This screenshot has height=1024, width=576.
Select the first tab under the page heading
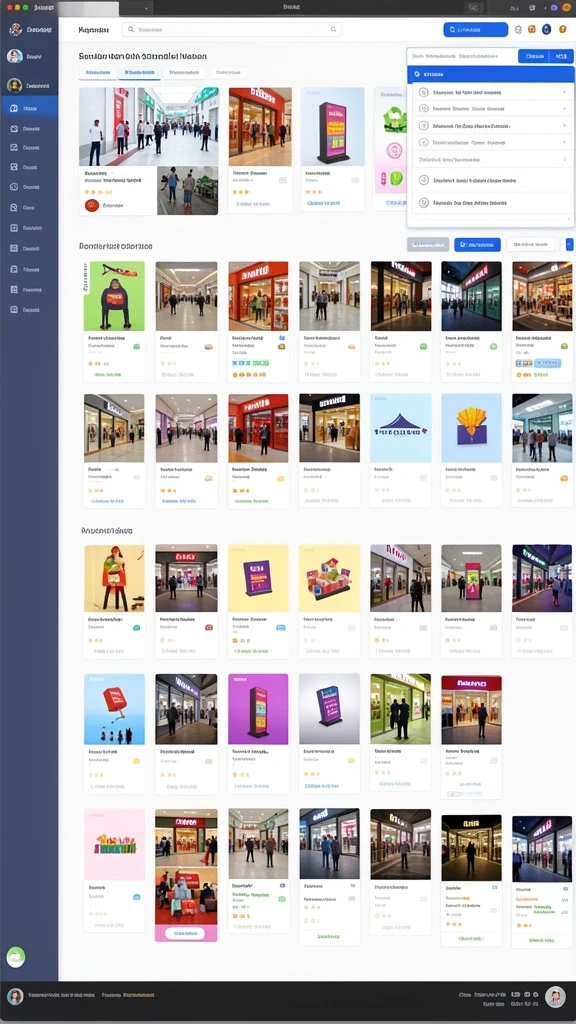[98, 72]
